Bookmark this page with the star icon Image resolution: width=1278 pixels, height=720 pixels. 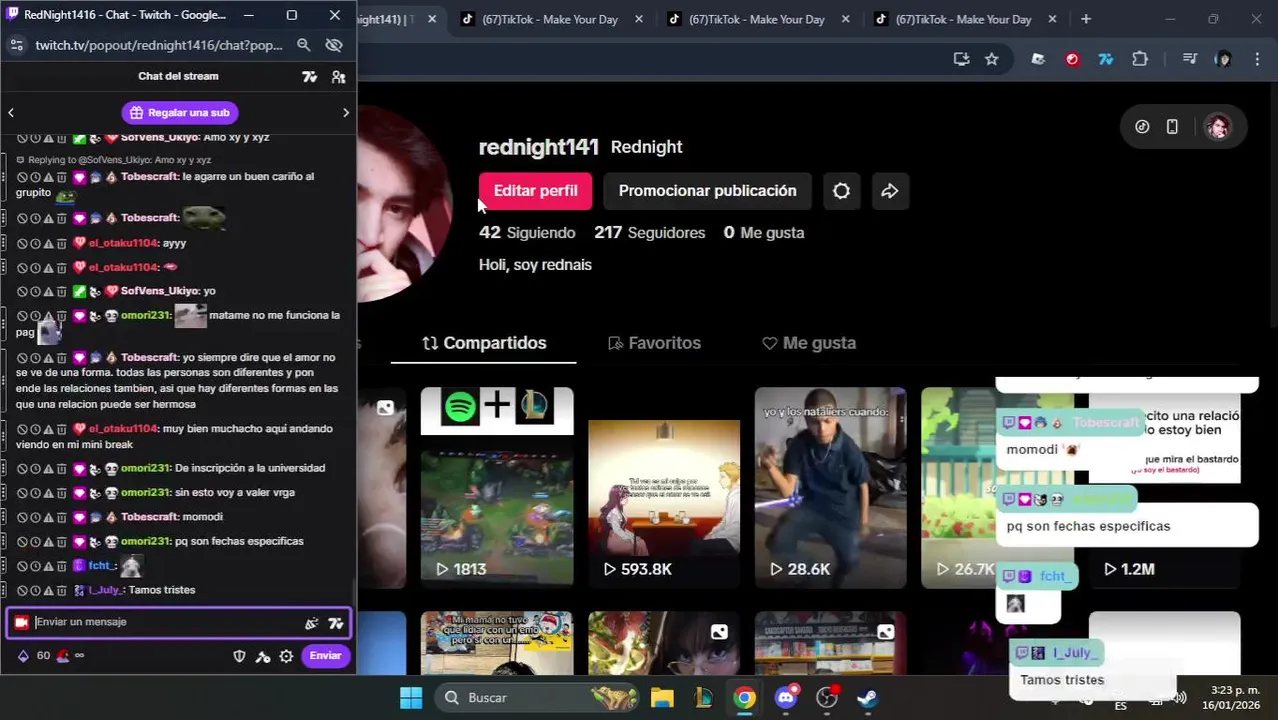click(991, 59)
